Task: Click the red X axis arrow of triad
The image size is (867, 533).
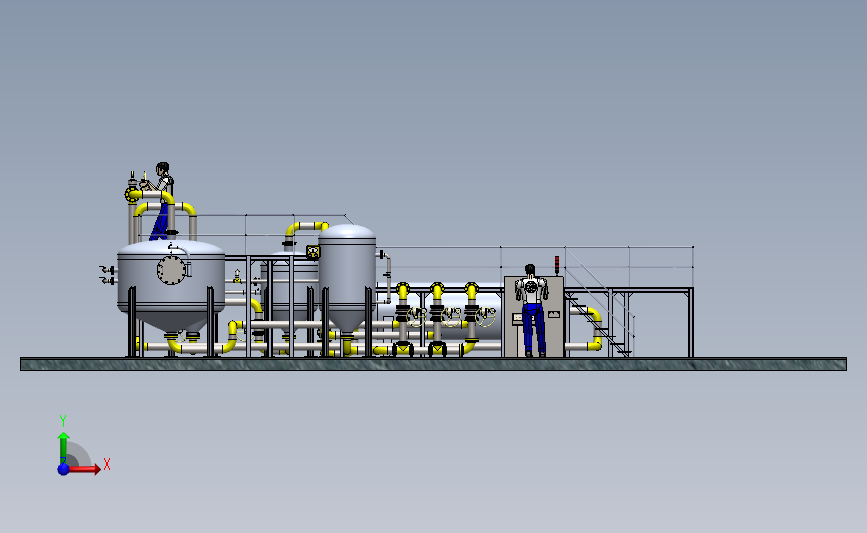Action: click(x=84, y=469)
